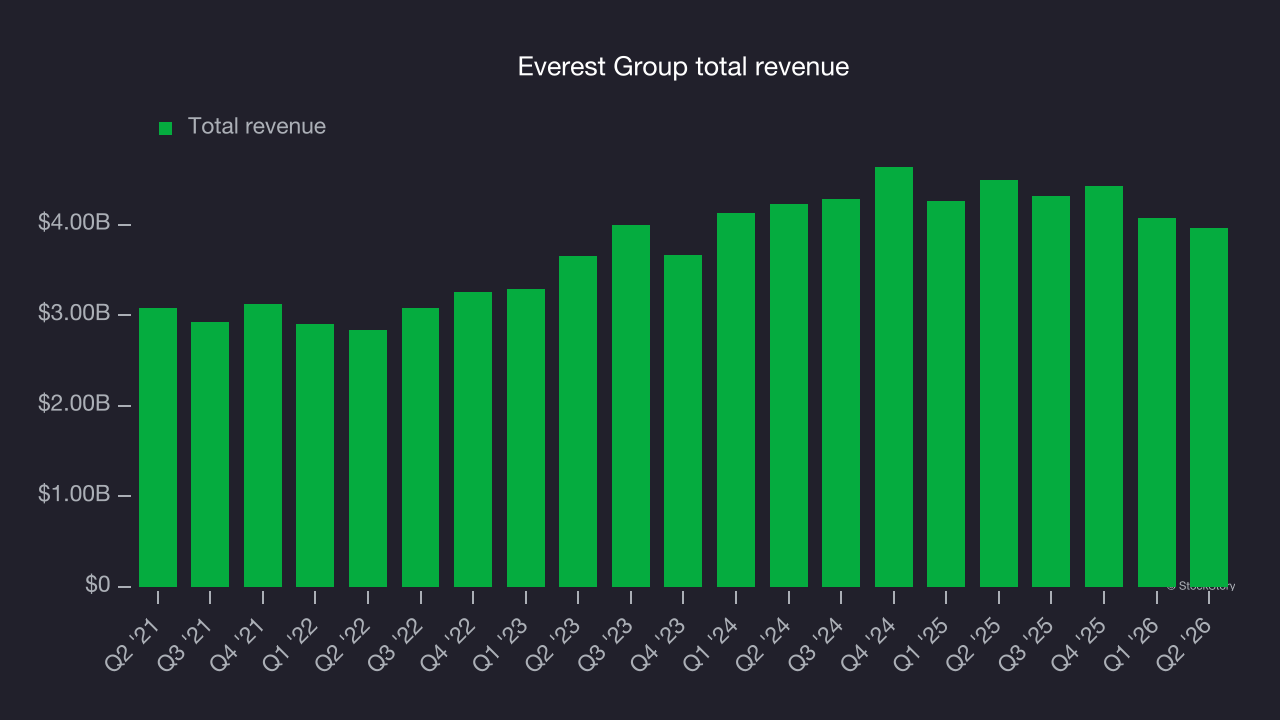1280x720 pixels.
Task: Select the Q1 '25 revenue bar
Action: coord(946,394)
